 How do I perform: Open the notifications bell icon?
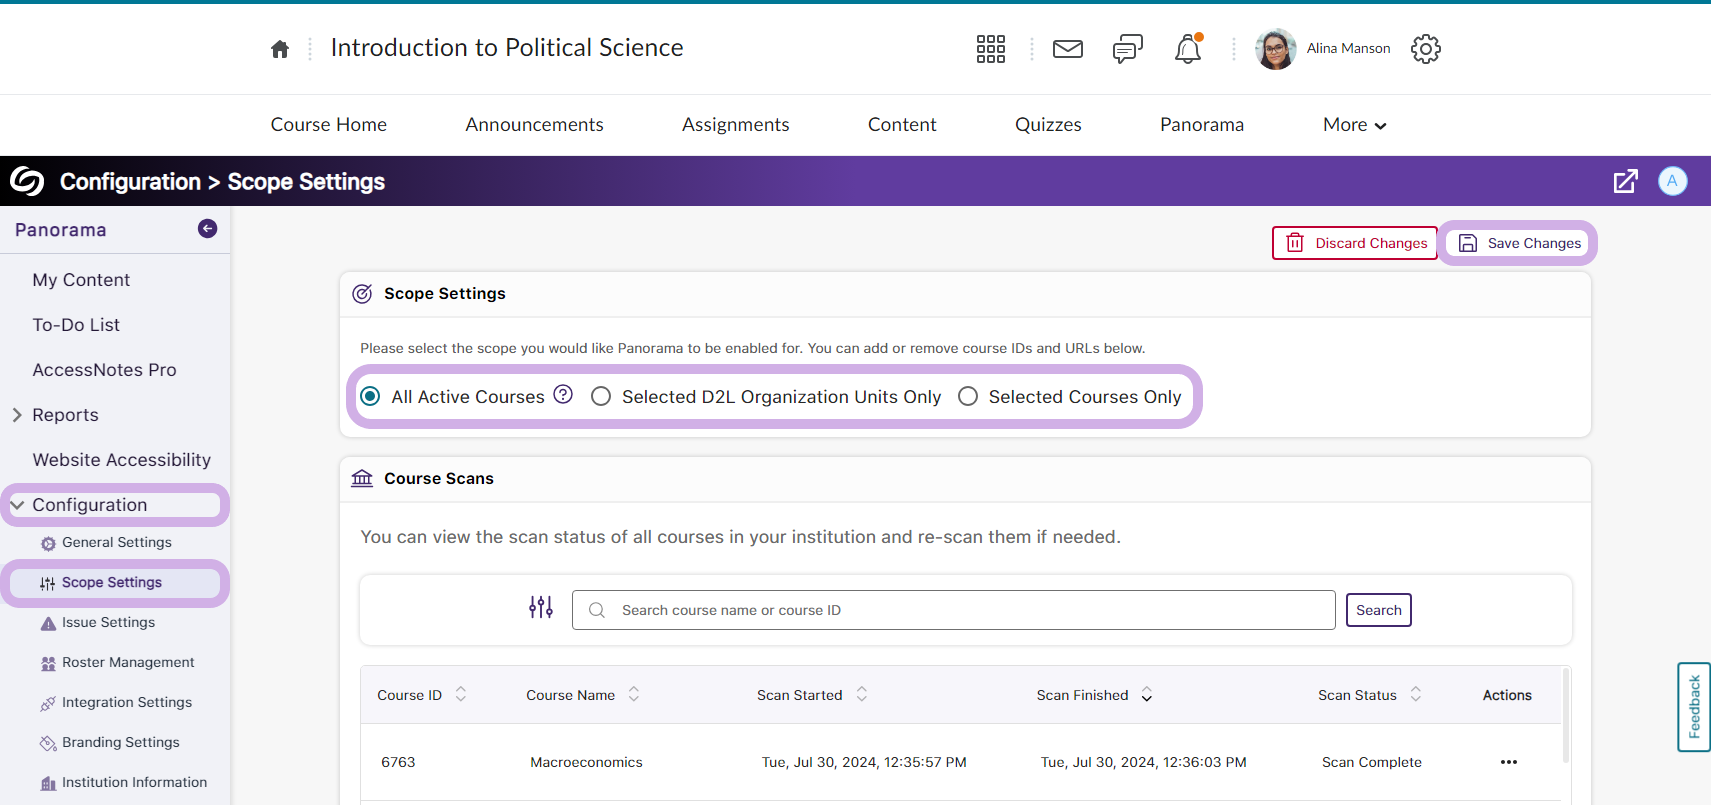point(1187,49)
